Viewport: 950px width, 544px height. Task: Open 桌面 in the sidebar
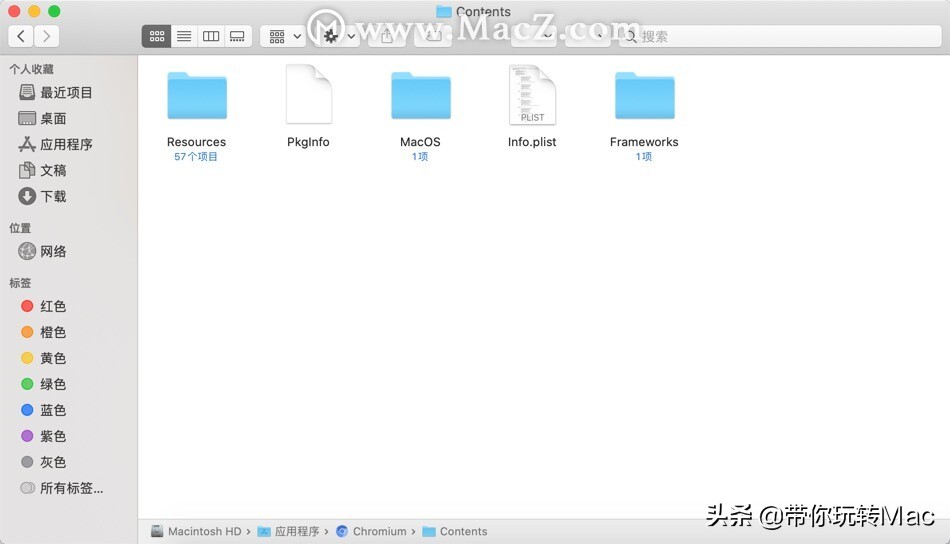pos(42,119)
